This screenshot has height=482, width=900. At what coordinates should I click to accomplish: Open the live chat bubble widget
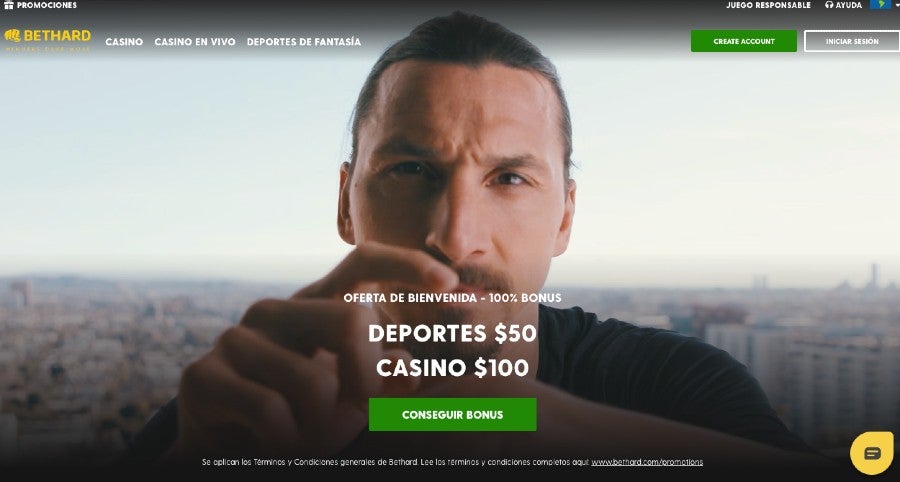[x=872, y=453]
